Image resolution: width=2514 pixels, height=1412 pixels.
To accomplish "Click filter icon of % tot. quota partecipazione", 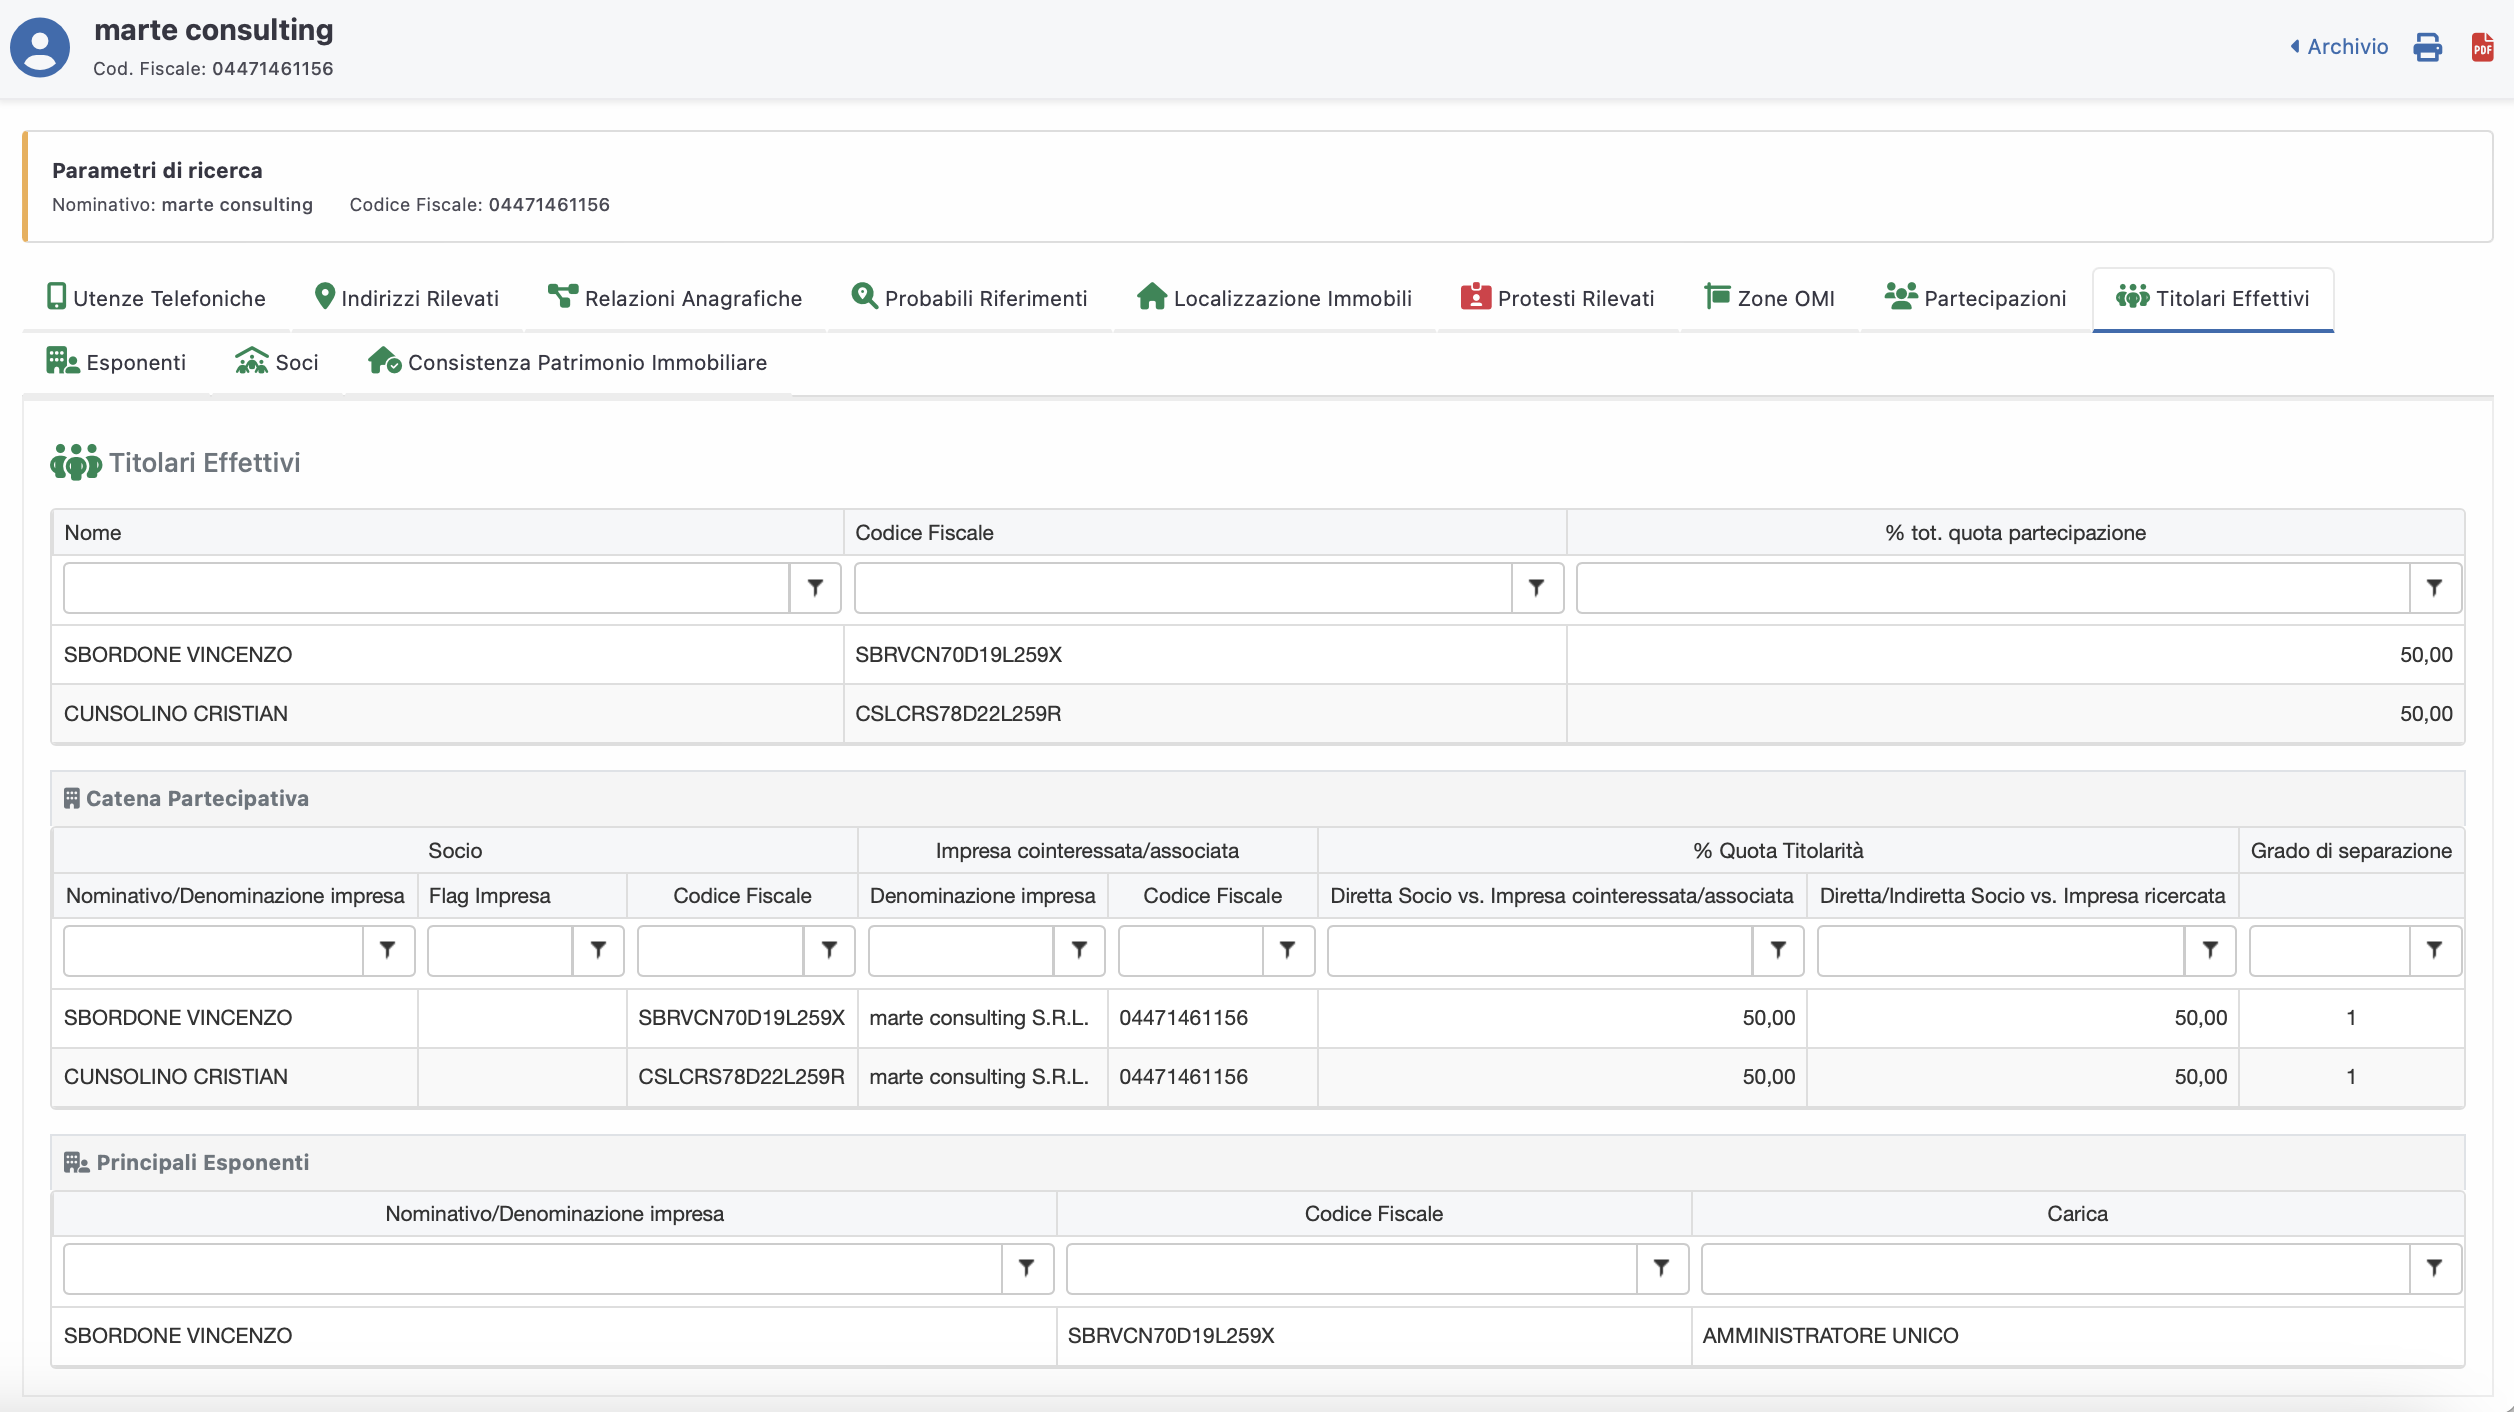I will 2434,588.
